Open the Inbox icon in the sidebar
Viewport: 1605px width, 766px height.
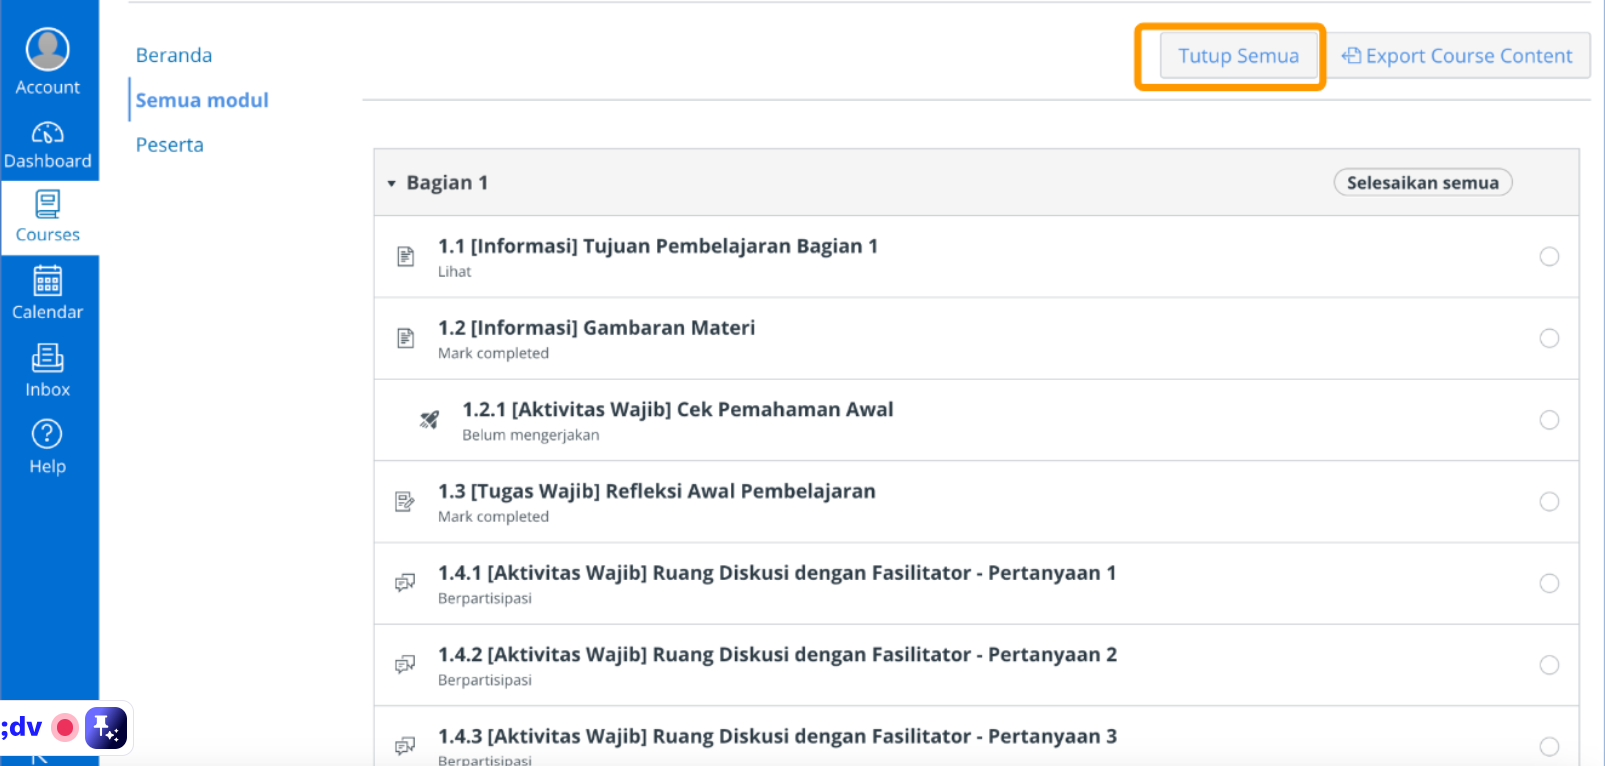[x=47, y=358]
